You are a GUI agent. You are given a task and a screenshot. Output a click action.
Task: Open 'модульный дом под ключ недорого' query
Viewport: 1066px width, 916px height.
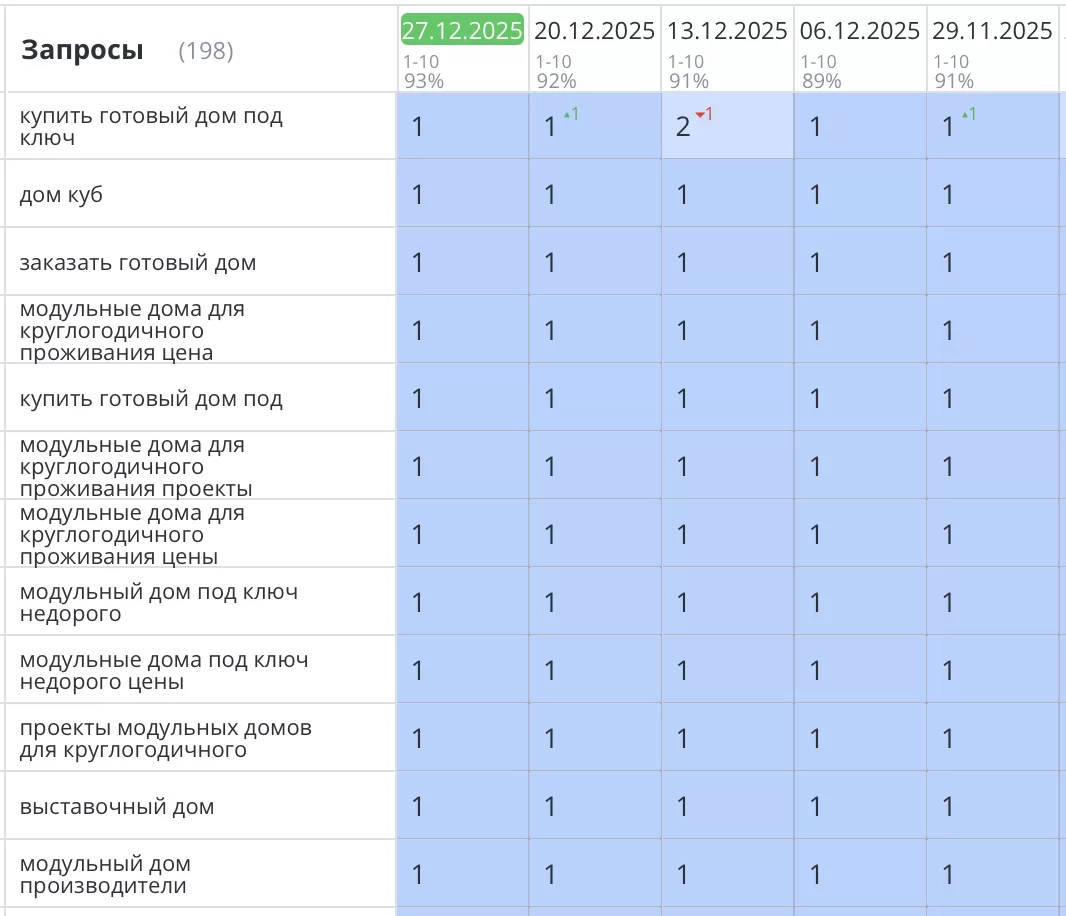[x=158, y=603]
